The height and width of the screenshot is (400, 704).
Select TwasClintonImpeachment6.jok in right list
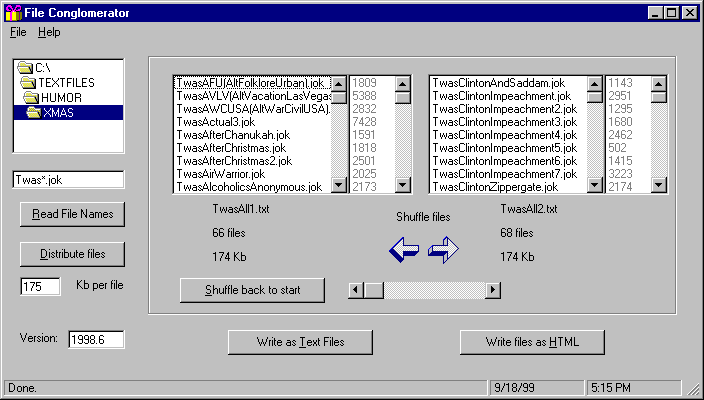[x=509, y=161]
